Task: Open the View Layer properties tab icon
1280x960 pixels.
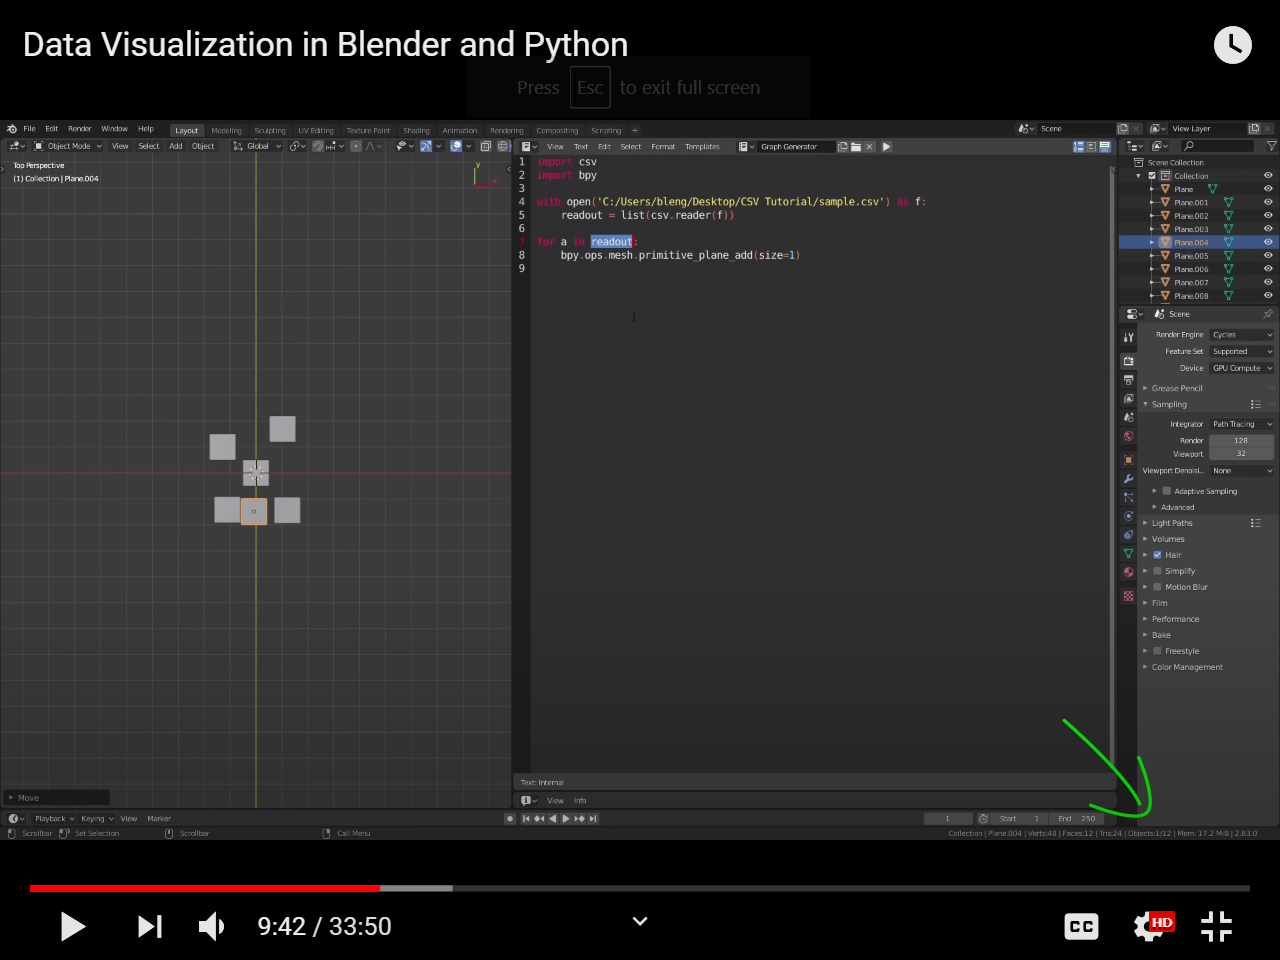Action: (x=1128, y=399)
